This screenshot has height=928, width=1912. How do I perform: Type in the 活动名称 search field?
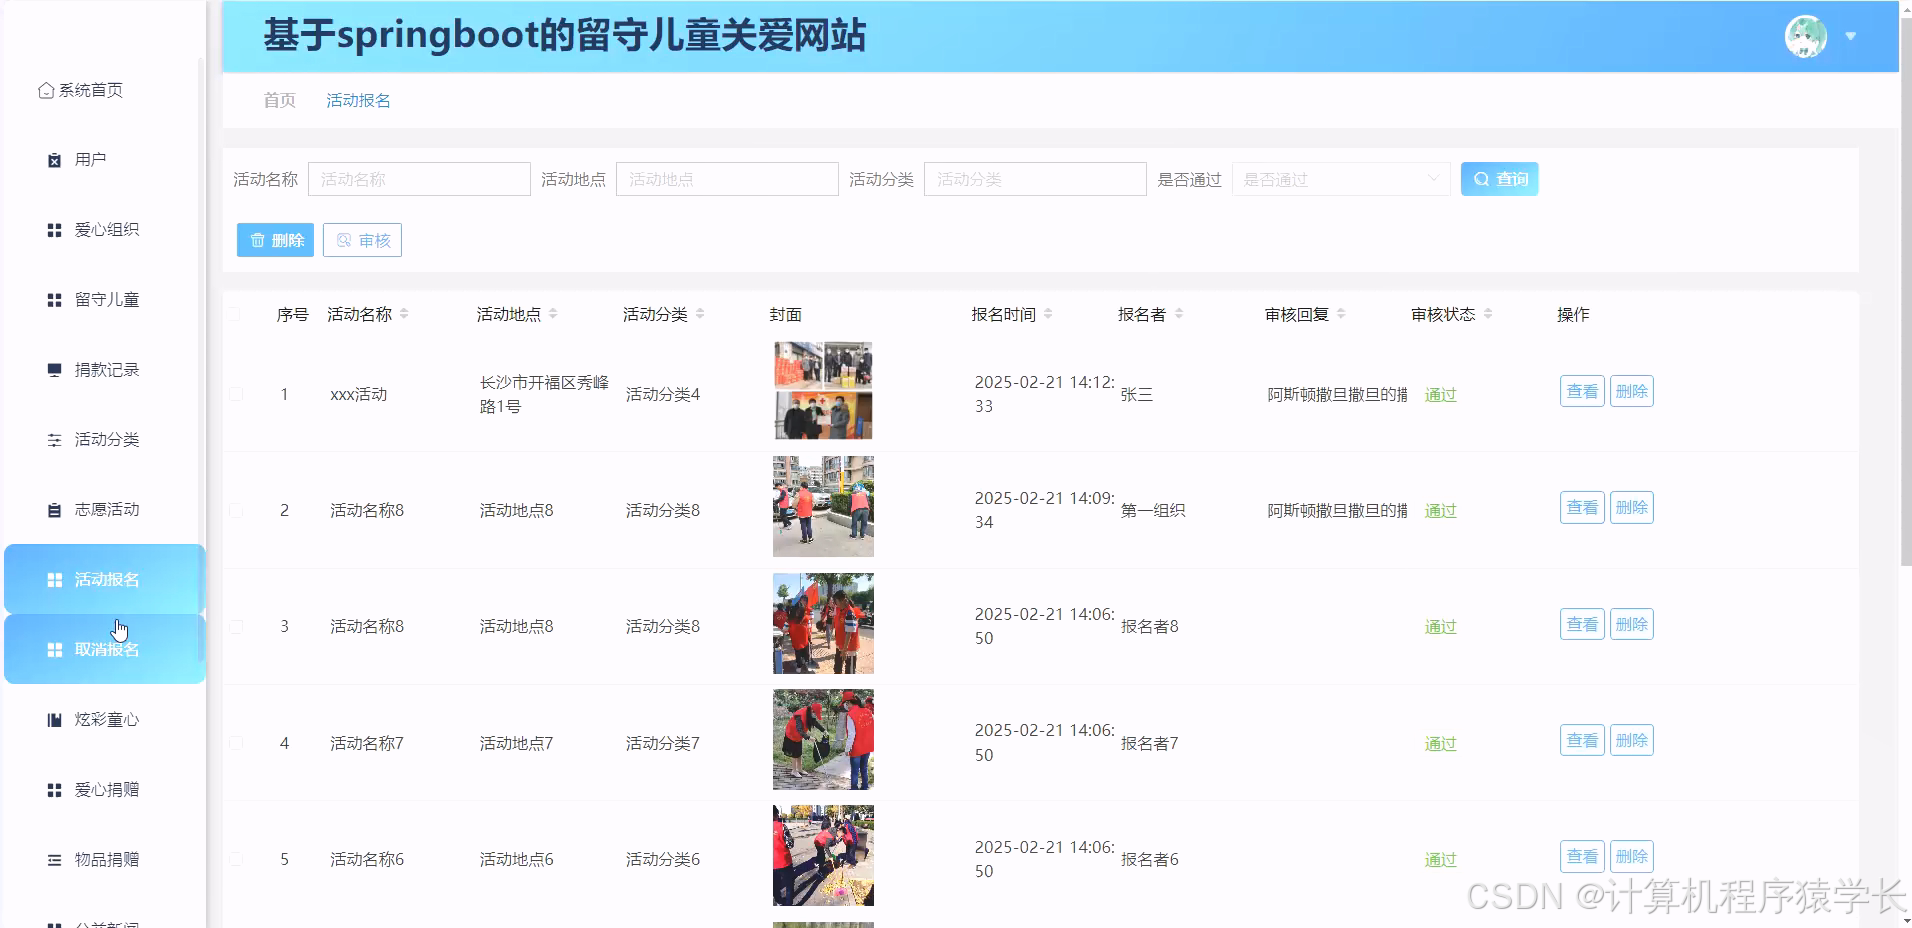tap(419, 179)
